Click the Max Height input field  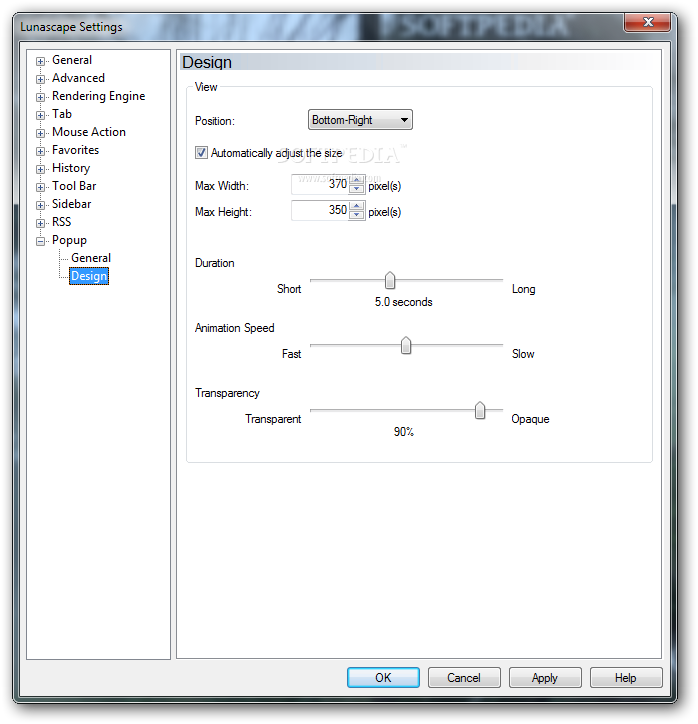[319, 211]
